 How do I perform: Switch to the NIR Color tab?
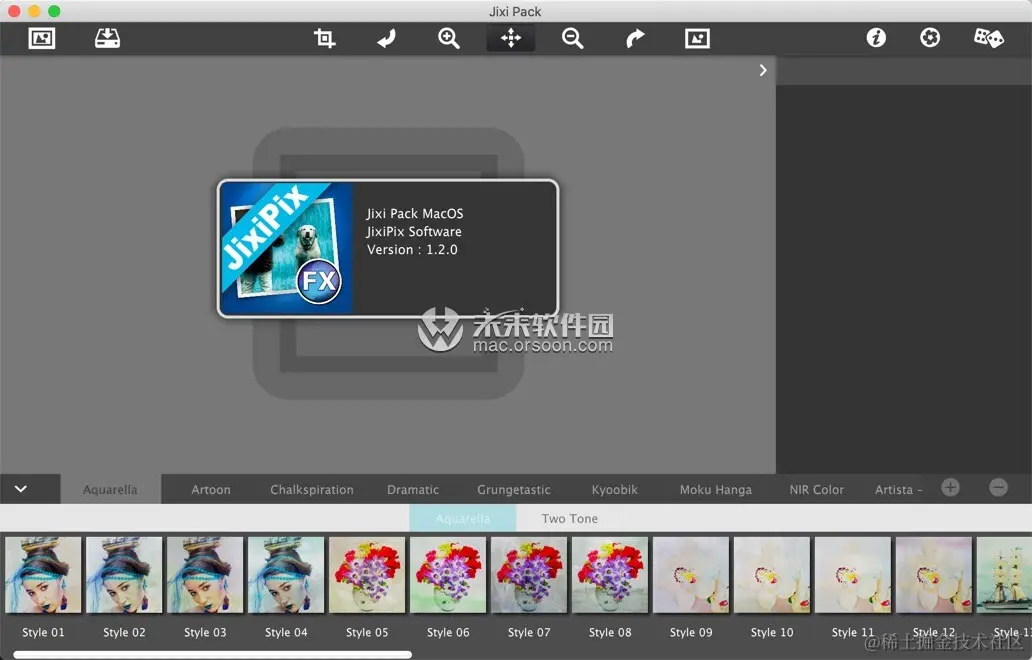pos(816,490)
